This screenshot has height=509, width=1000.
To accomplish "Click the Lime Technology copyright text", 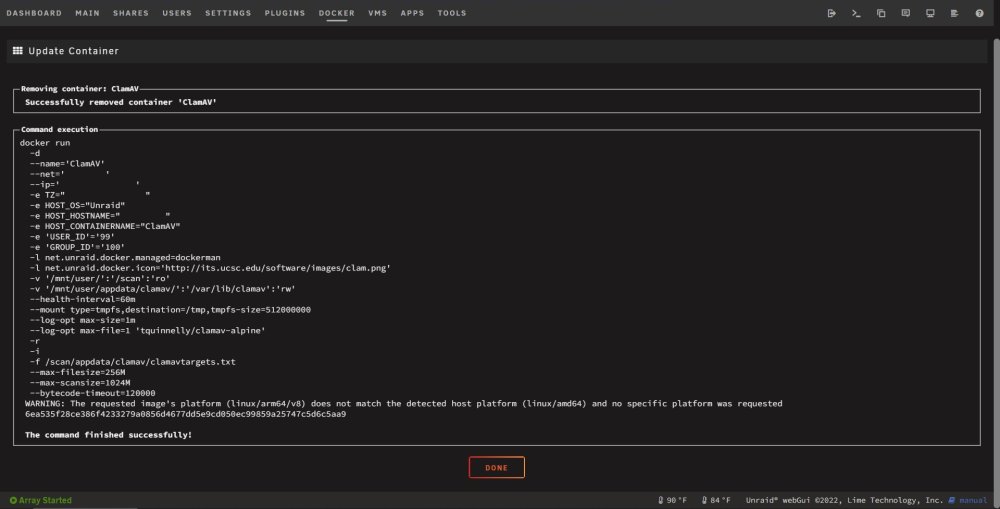I will pos(844,500).
